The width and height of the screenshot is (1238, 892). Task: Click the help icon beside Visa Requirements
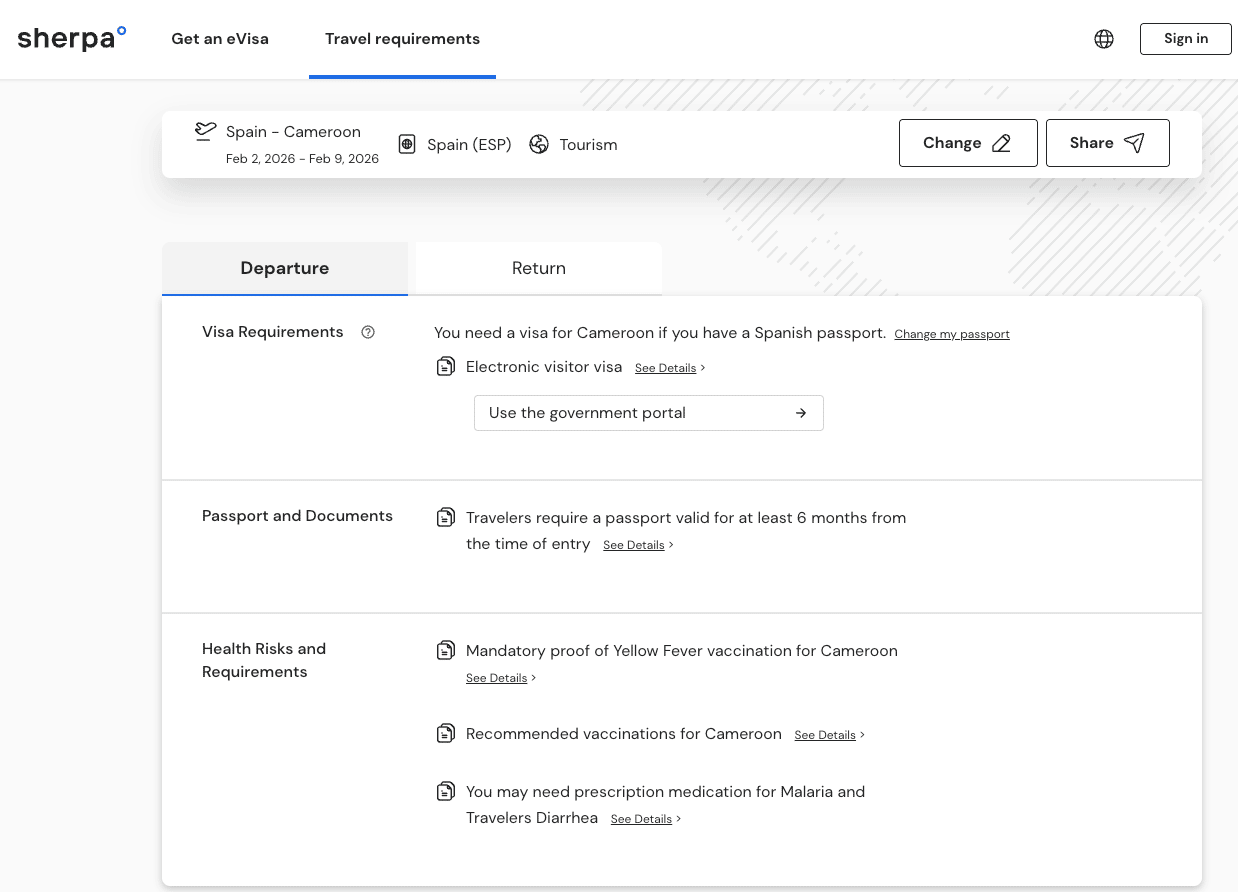368,332
